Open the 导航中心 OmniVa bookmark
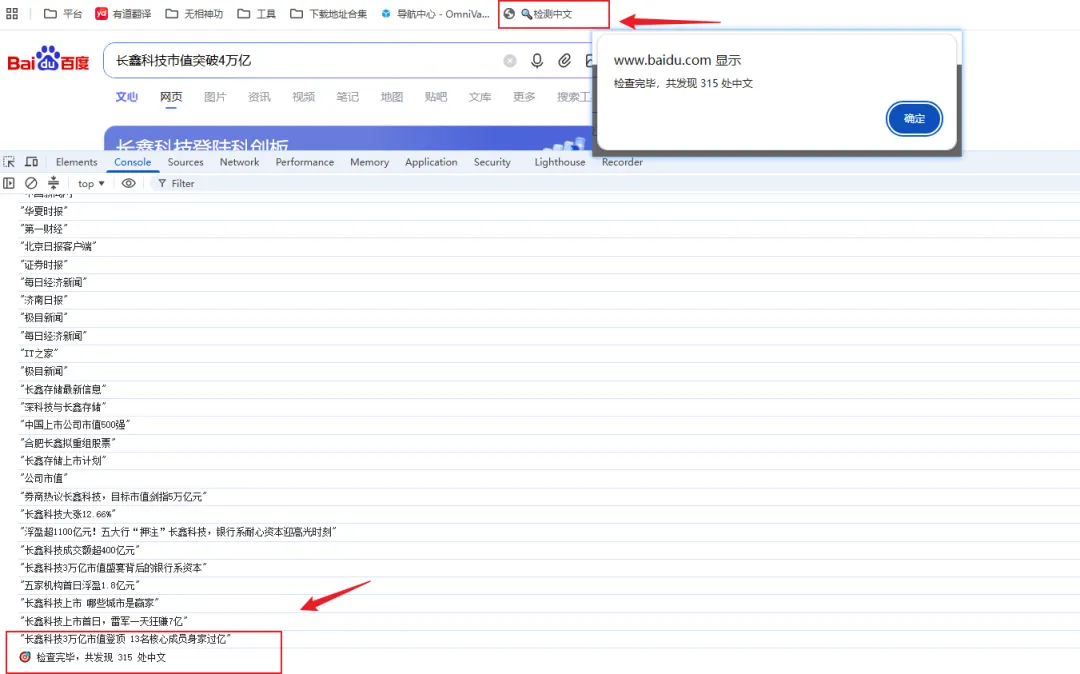 pos(435,14)
